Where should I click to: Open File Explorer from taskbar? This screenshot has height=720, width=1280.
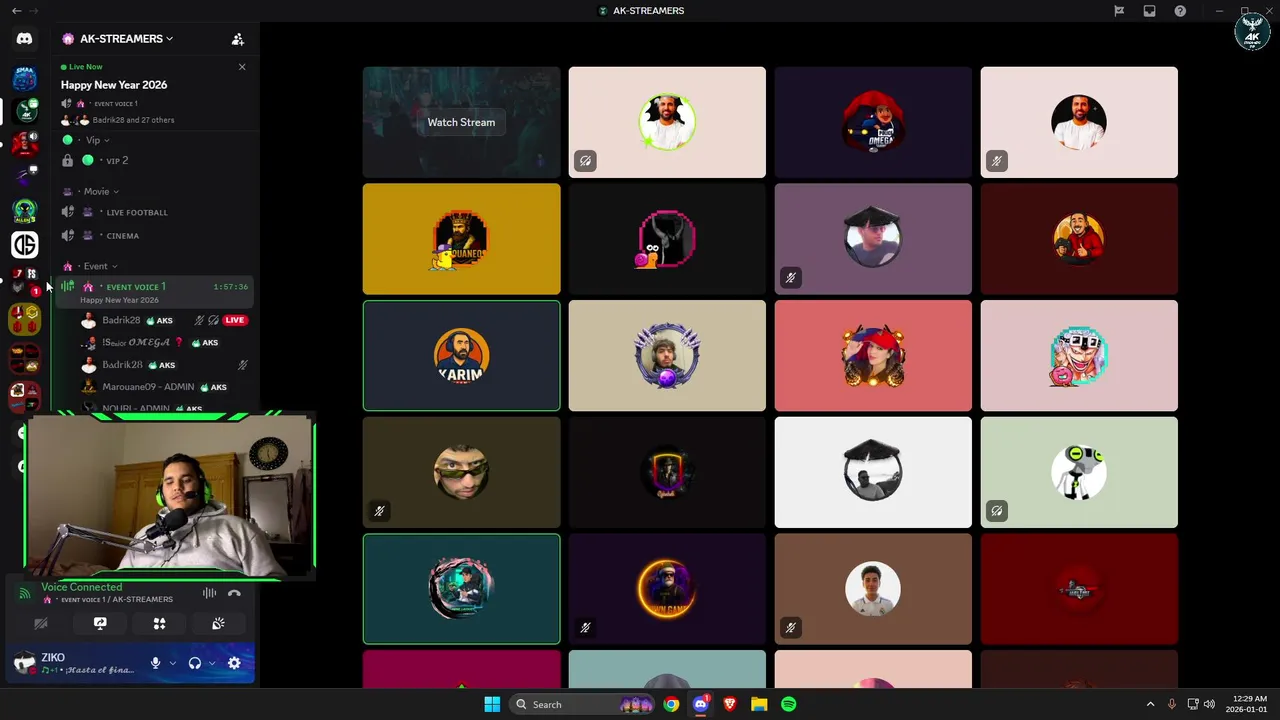pos(759,704)
